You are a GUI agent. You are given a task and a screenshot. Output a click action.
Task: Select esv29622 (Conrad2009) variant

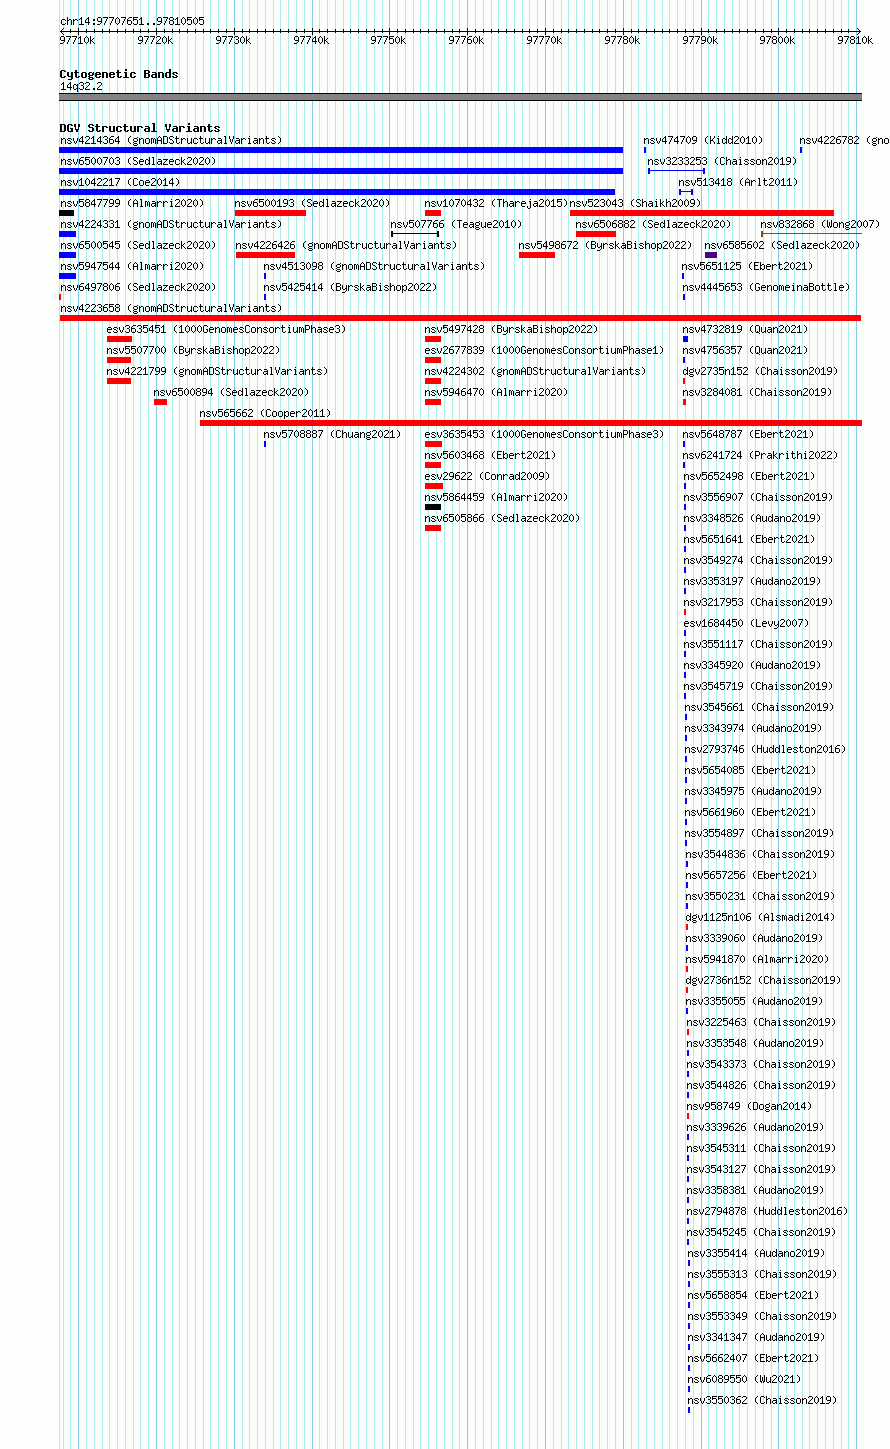(x=487, y=477)
